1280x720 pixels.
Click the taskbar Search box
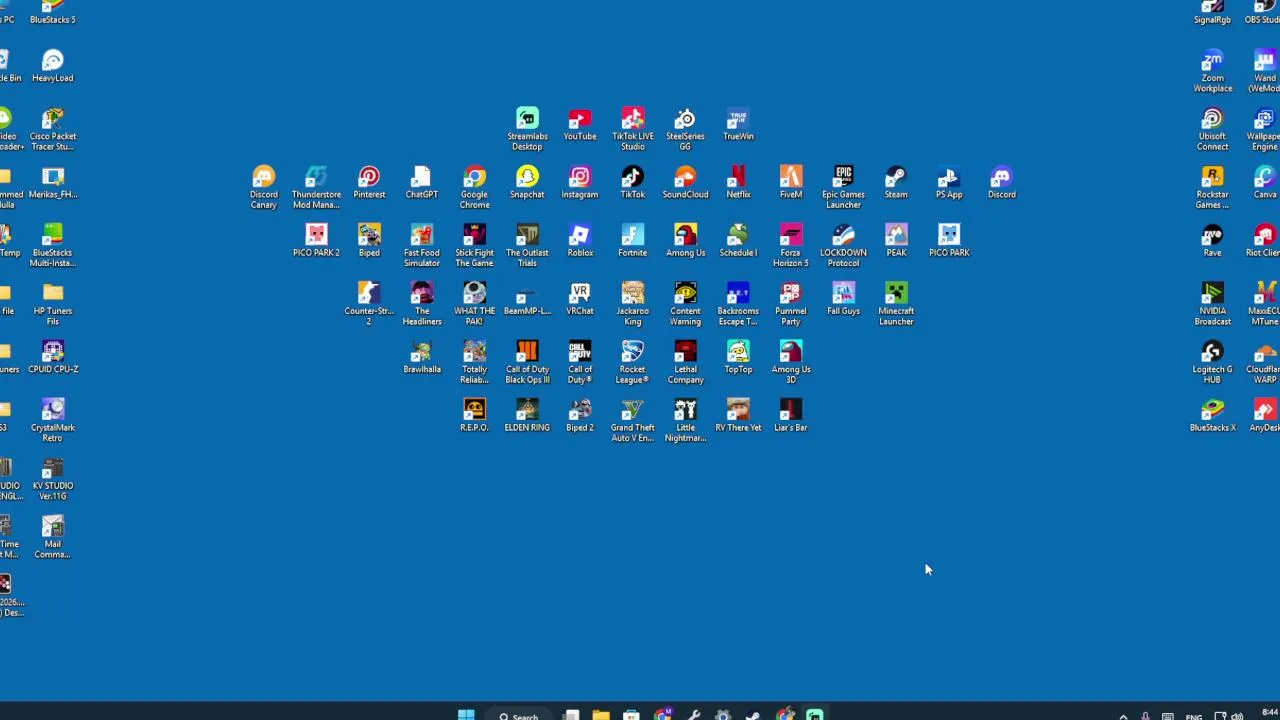tap(519, 715)
